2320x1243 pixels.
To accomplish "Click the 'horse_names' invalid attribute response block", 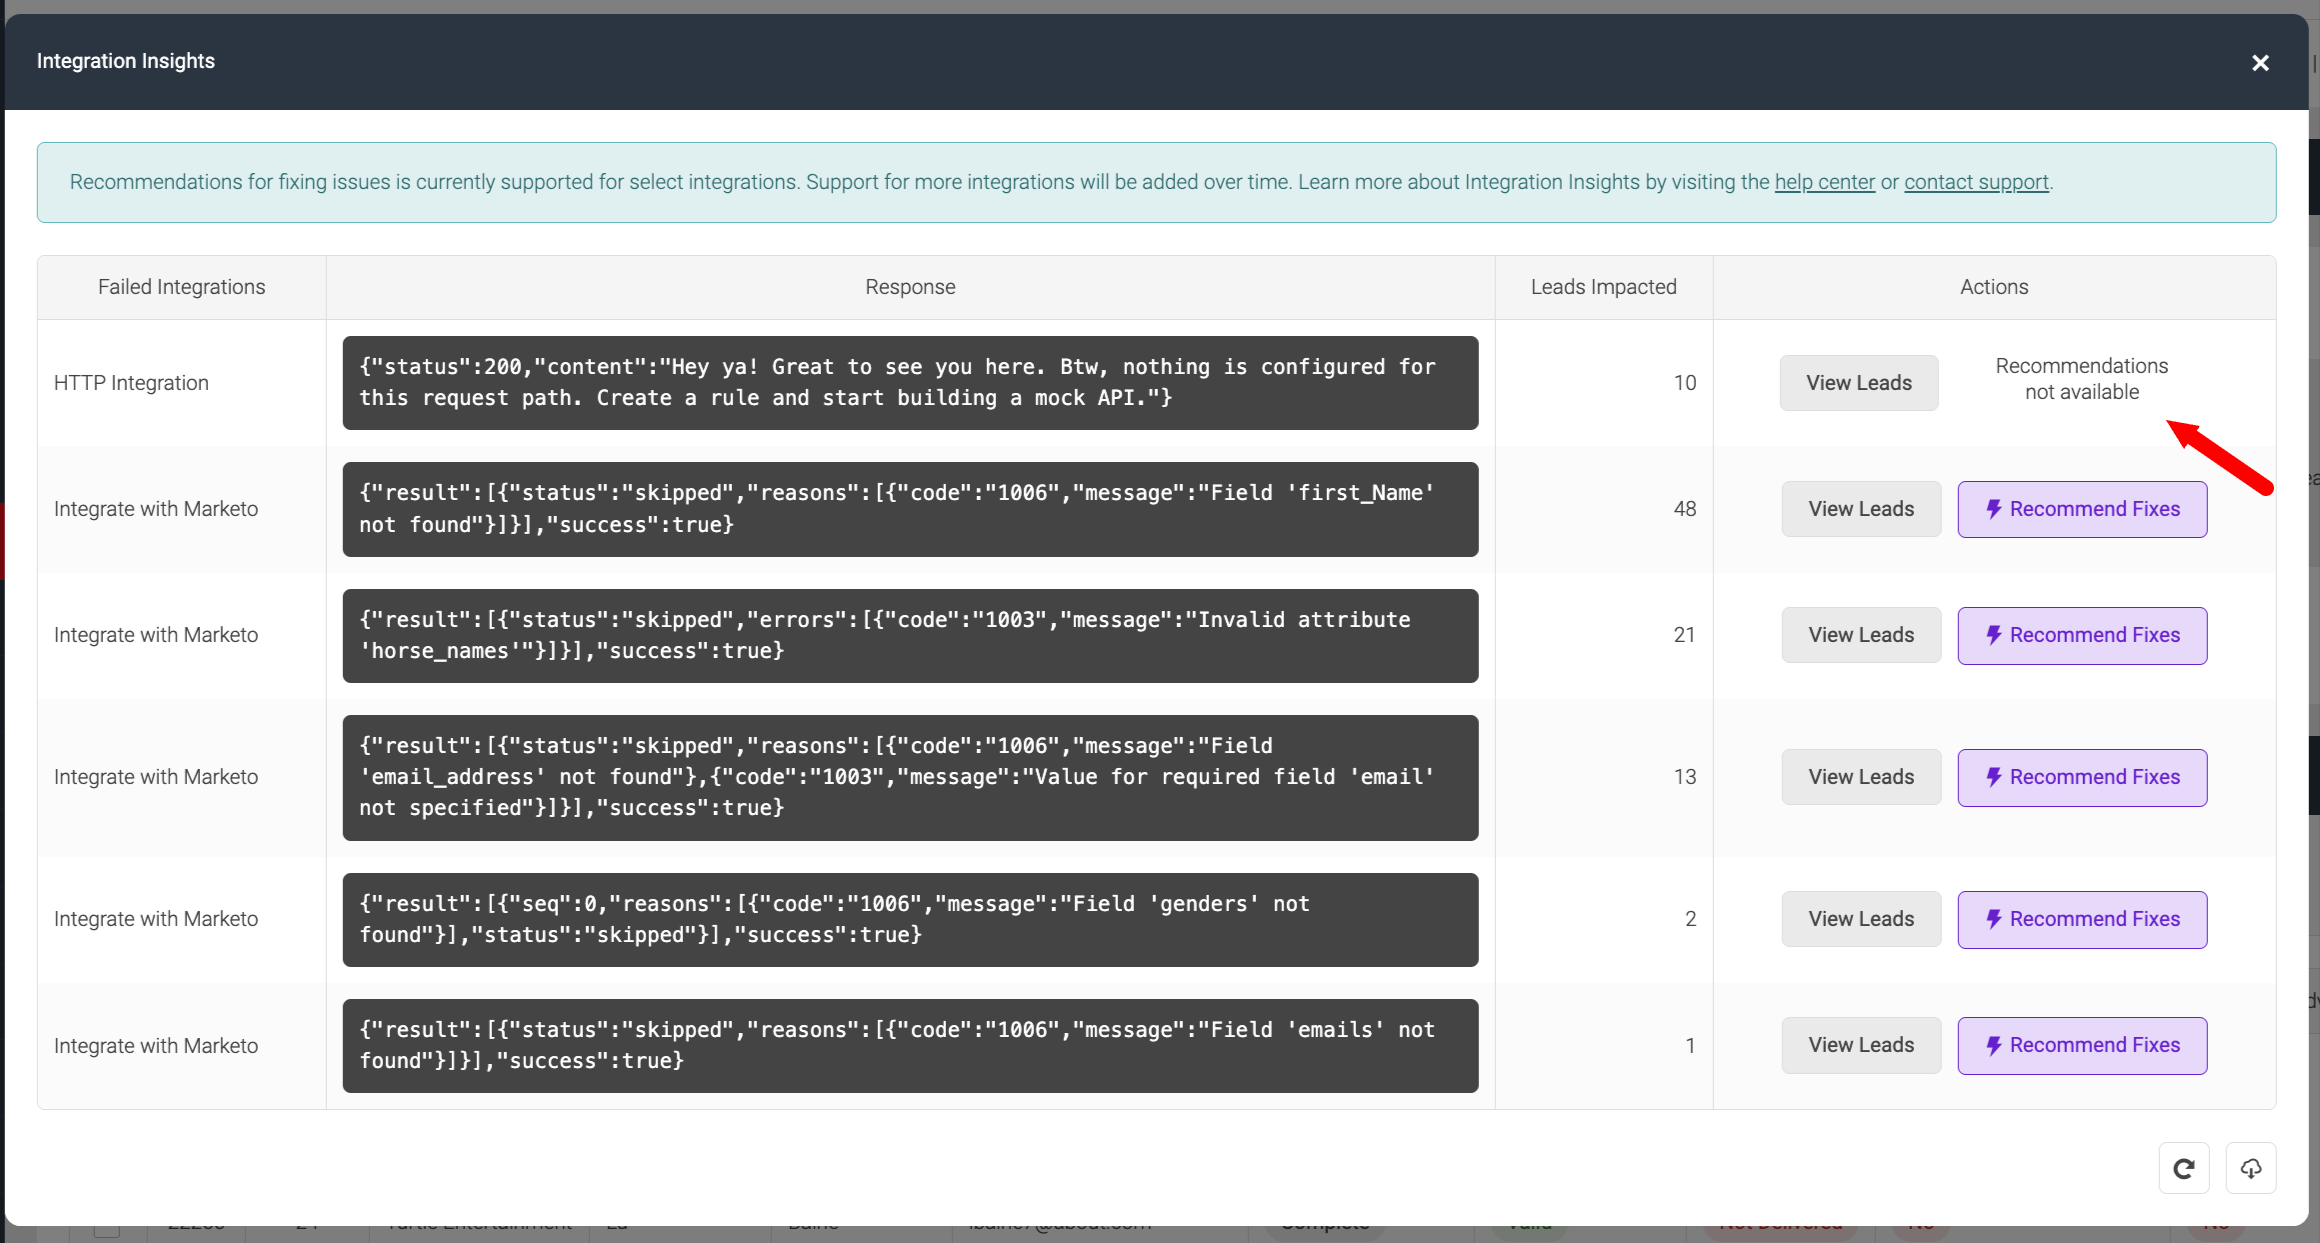I will [910, 636].
